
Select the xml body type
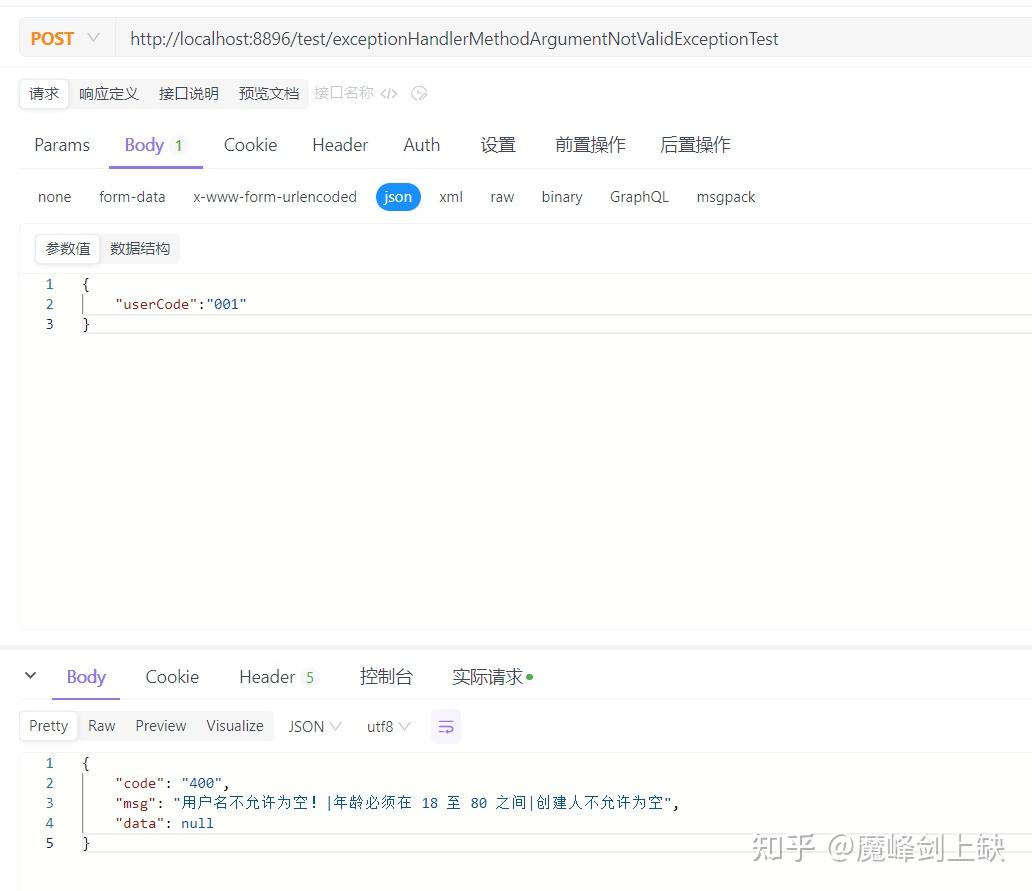point(450,197)
